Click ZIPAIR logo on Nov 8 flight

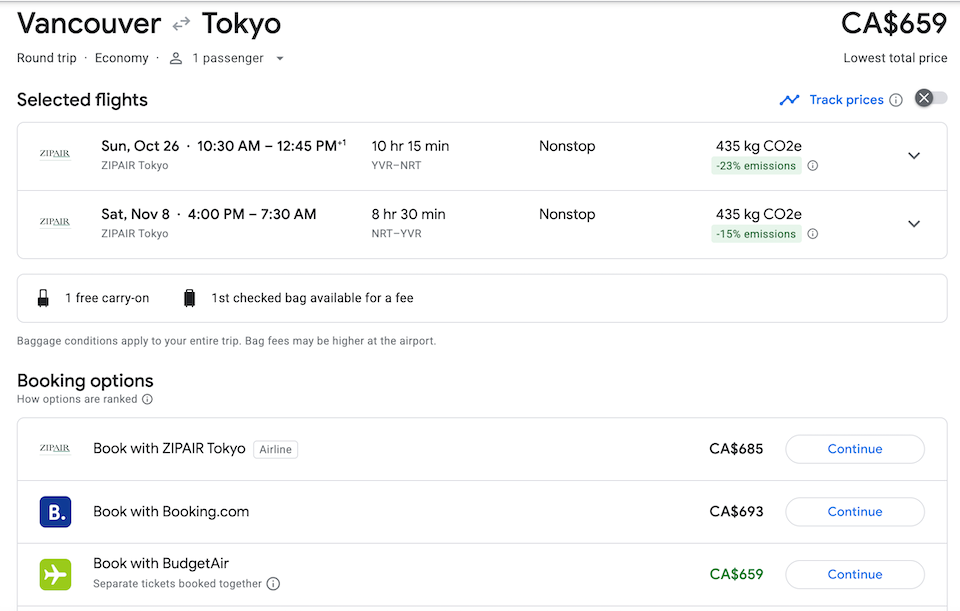point(55,222)
